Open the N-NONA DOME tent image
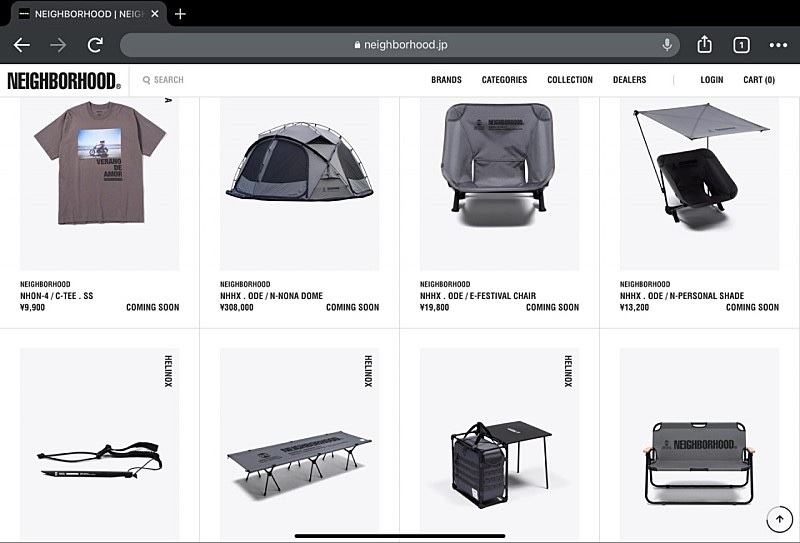 coord(299,184)
